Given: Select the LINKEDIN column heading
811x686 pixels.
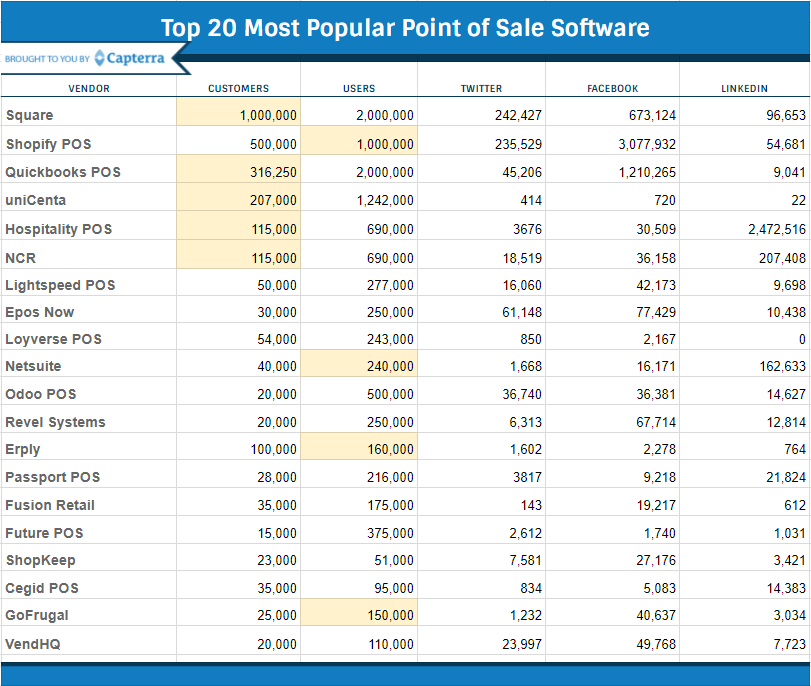Looking at the screenshot, I should click(x=743, y=88).
